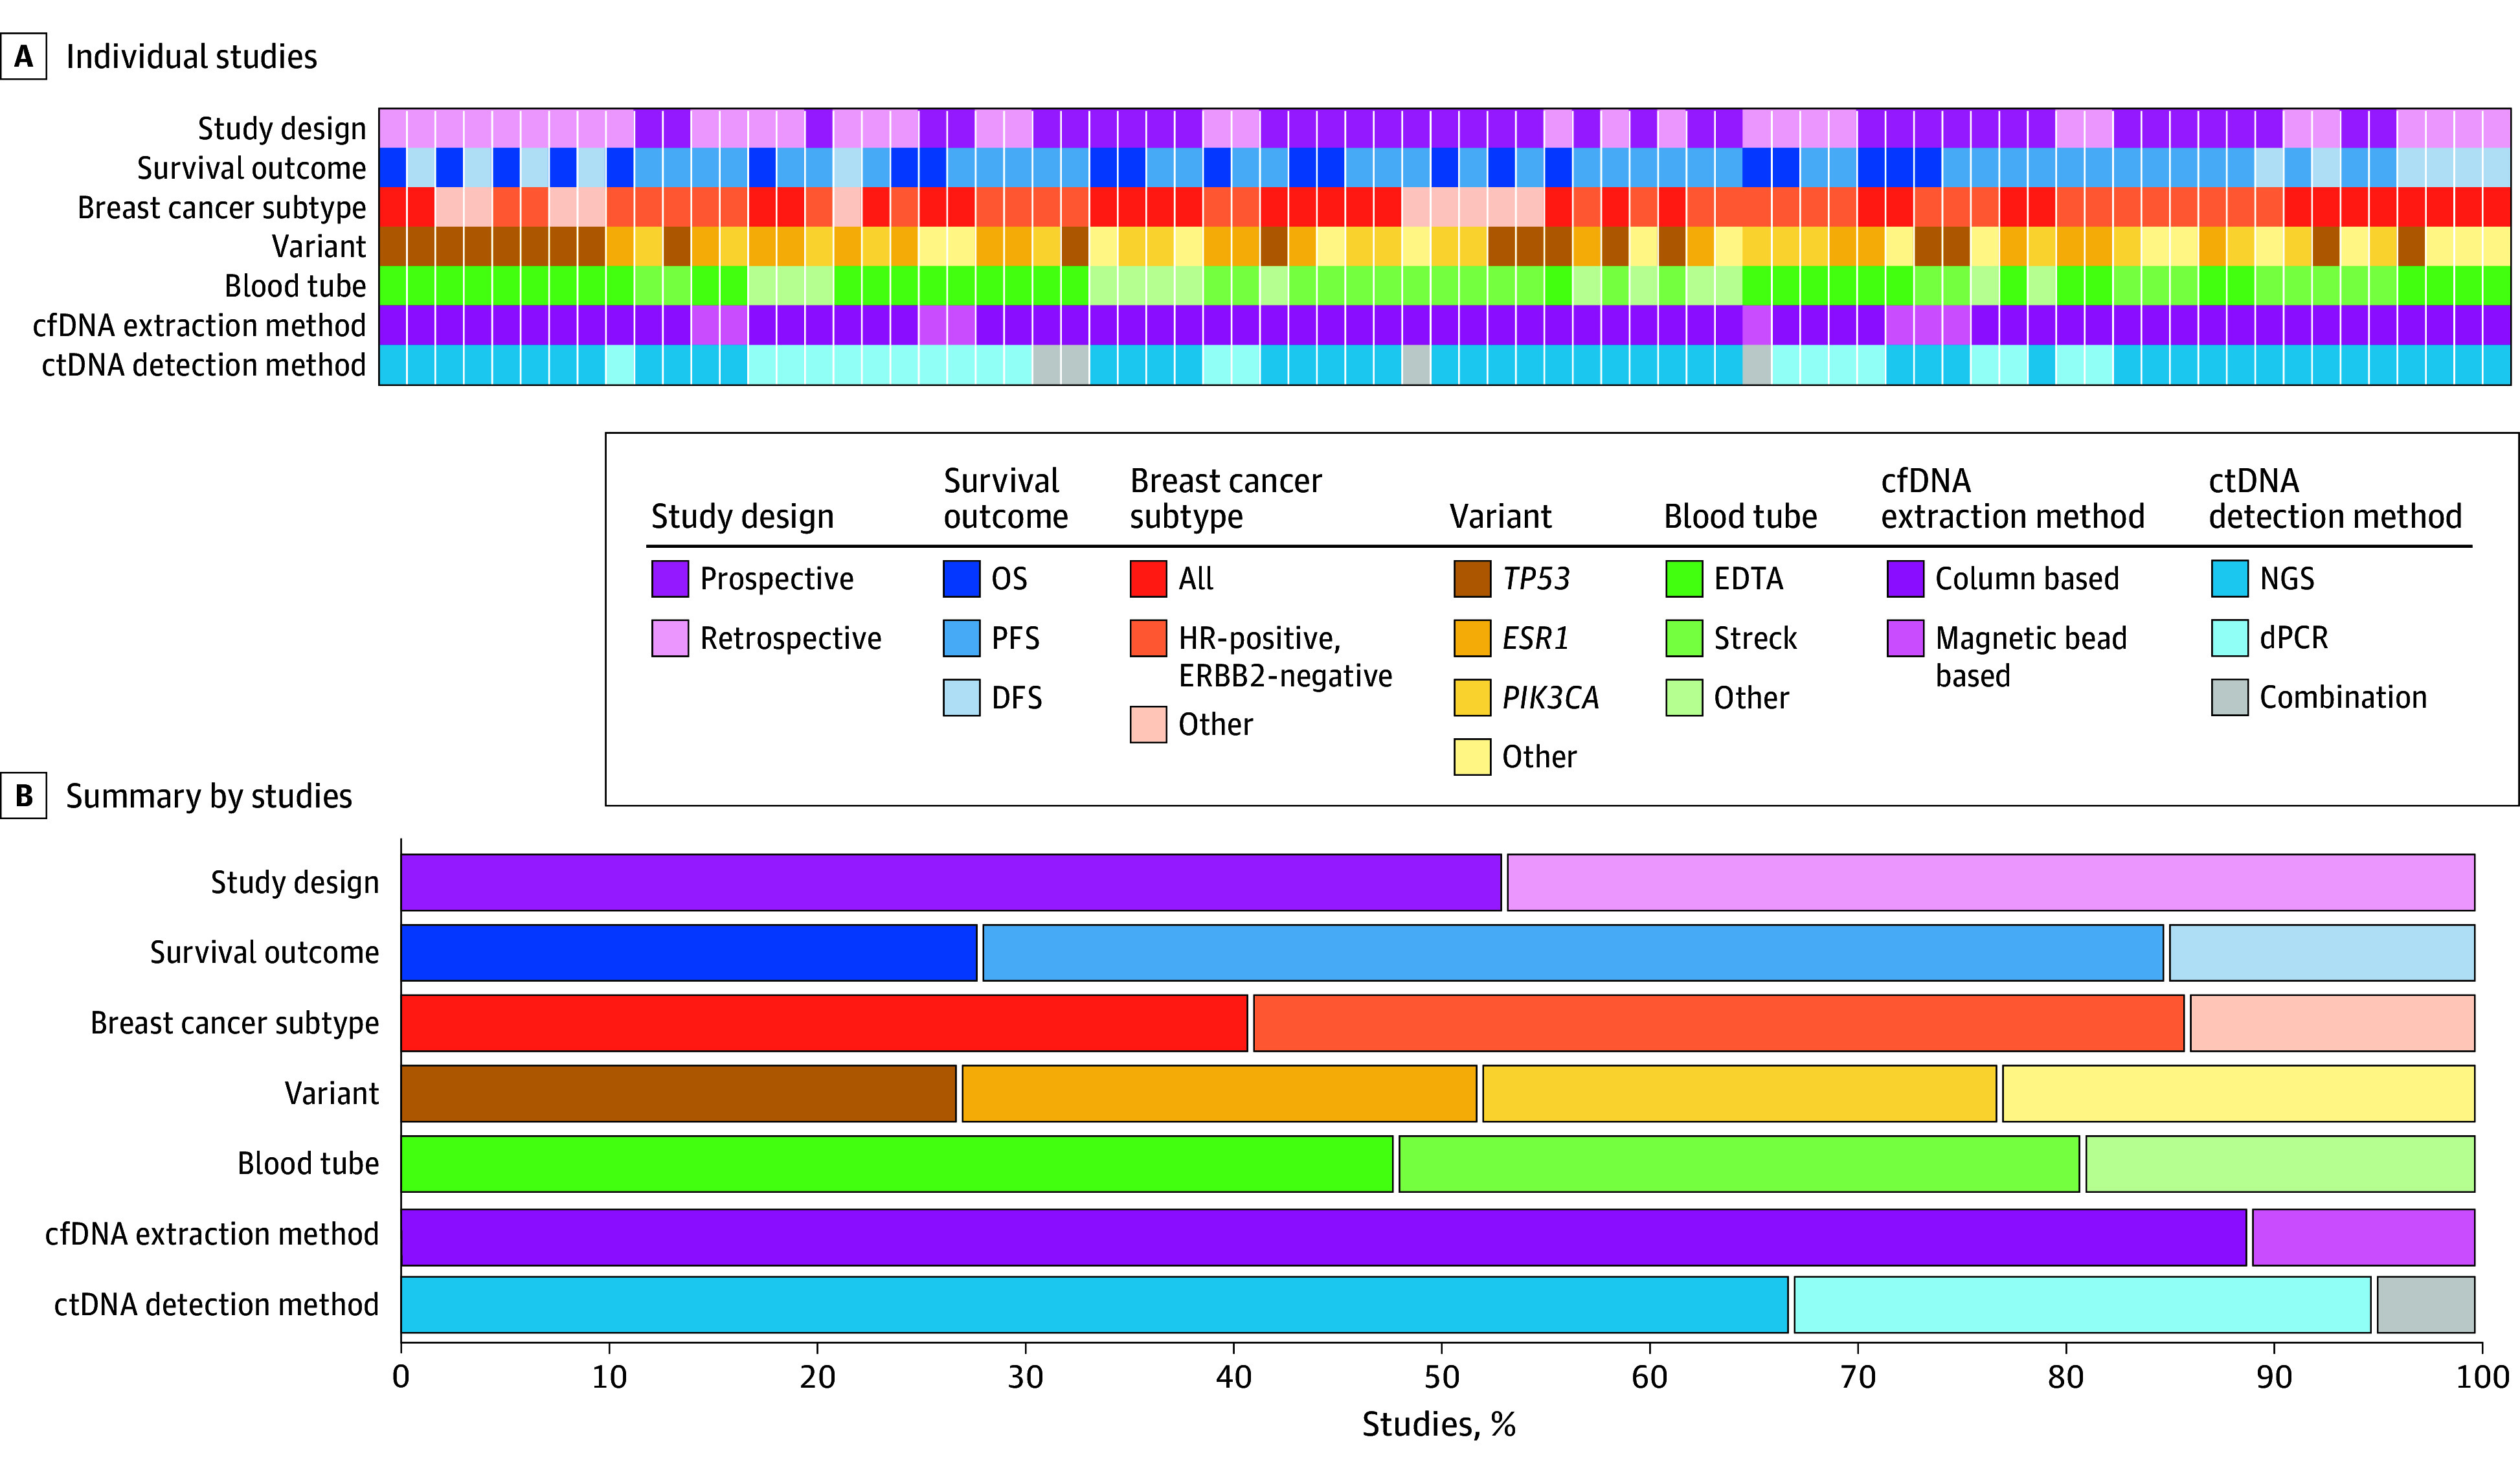Click the 'Blood tube' legend heading
2520x1468 pixels.
coord(1740,516)
